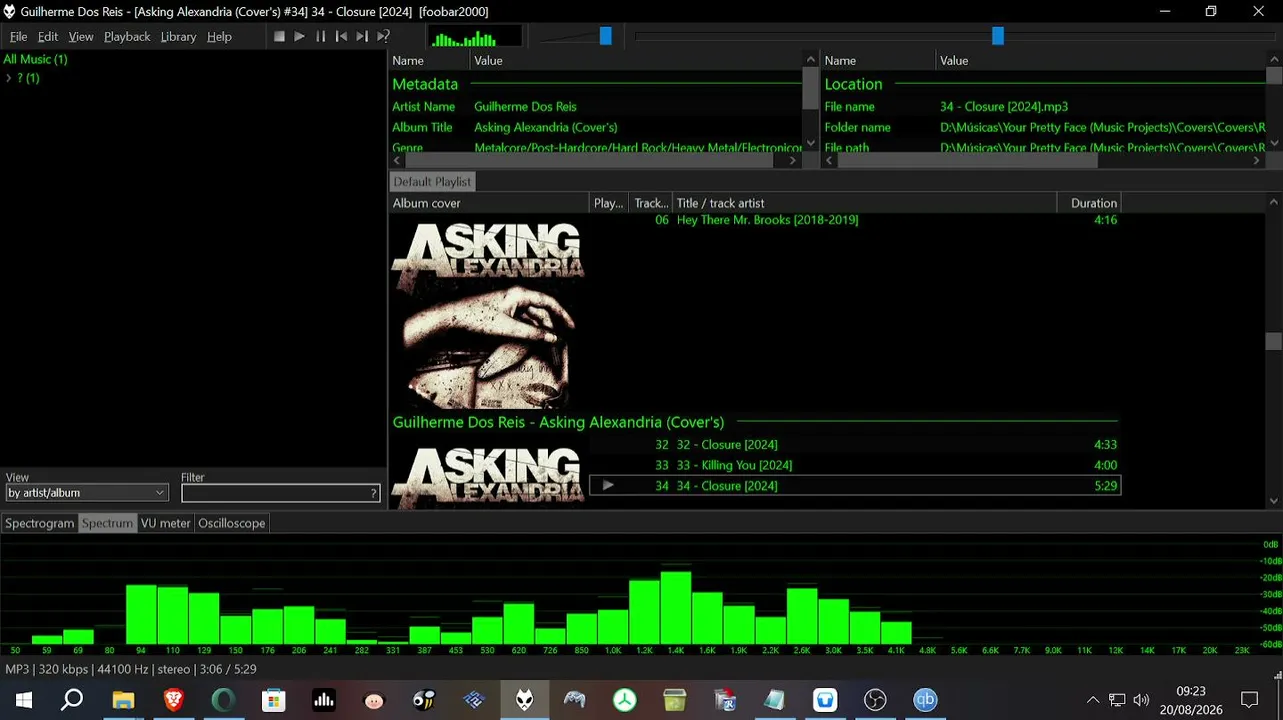Expand the '? (1)' library node
The height and width of the screenshot is (720, 1283).
click(9, 78)
